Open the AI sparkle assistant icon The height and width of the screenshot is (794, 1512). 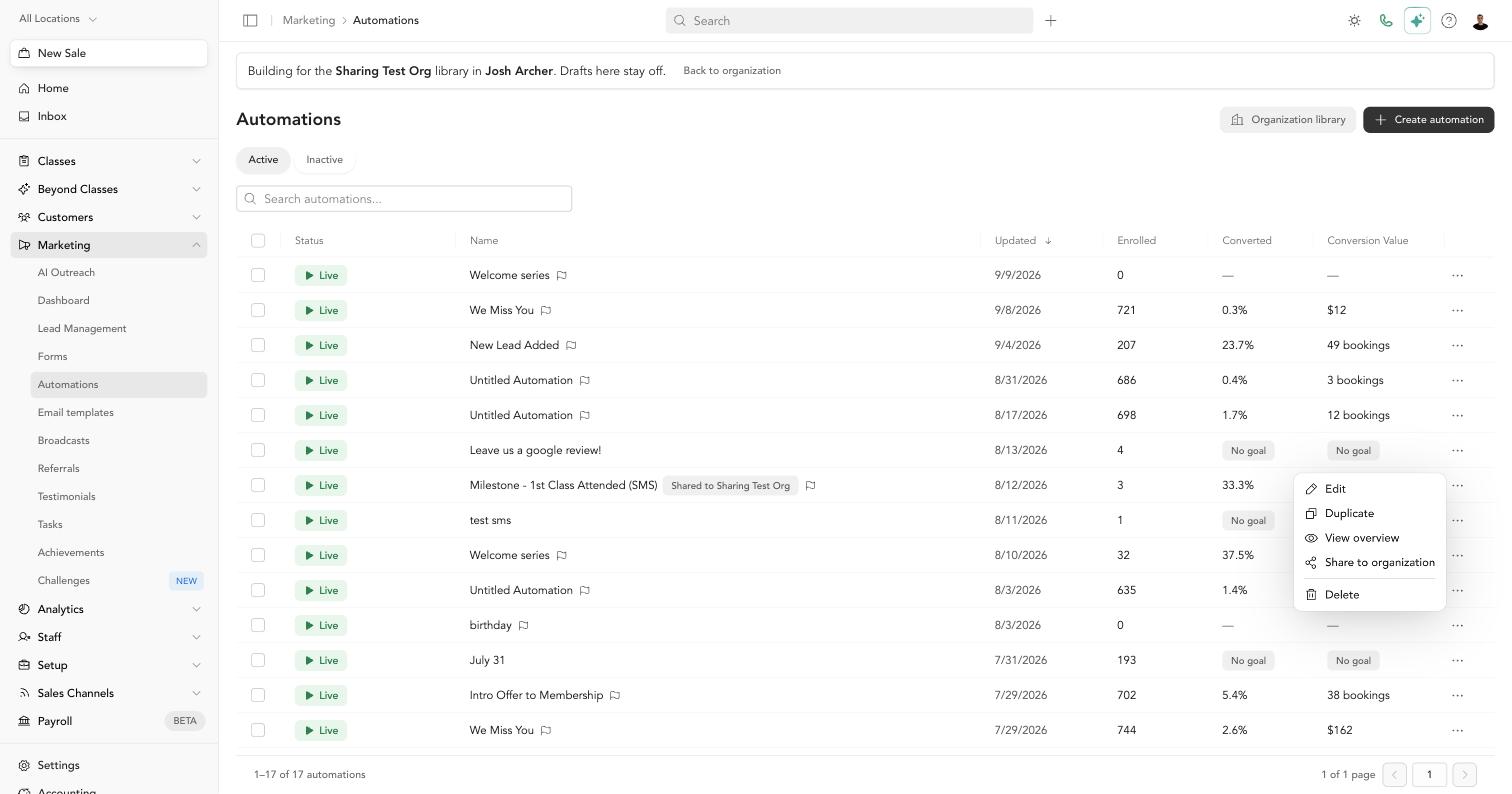[x=1417, y=20]
